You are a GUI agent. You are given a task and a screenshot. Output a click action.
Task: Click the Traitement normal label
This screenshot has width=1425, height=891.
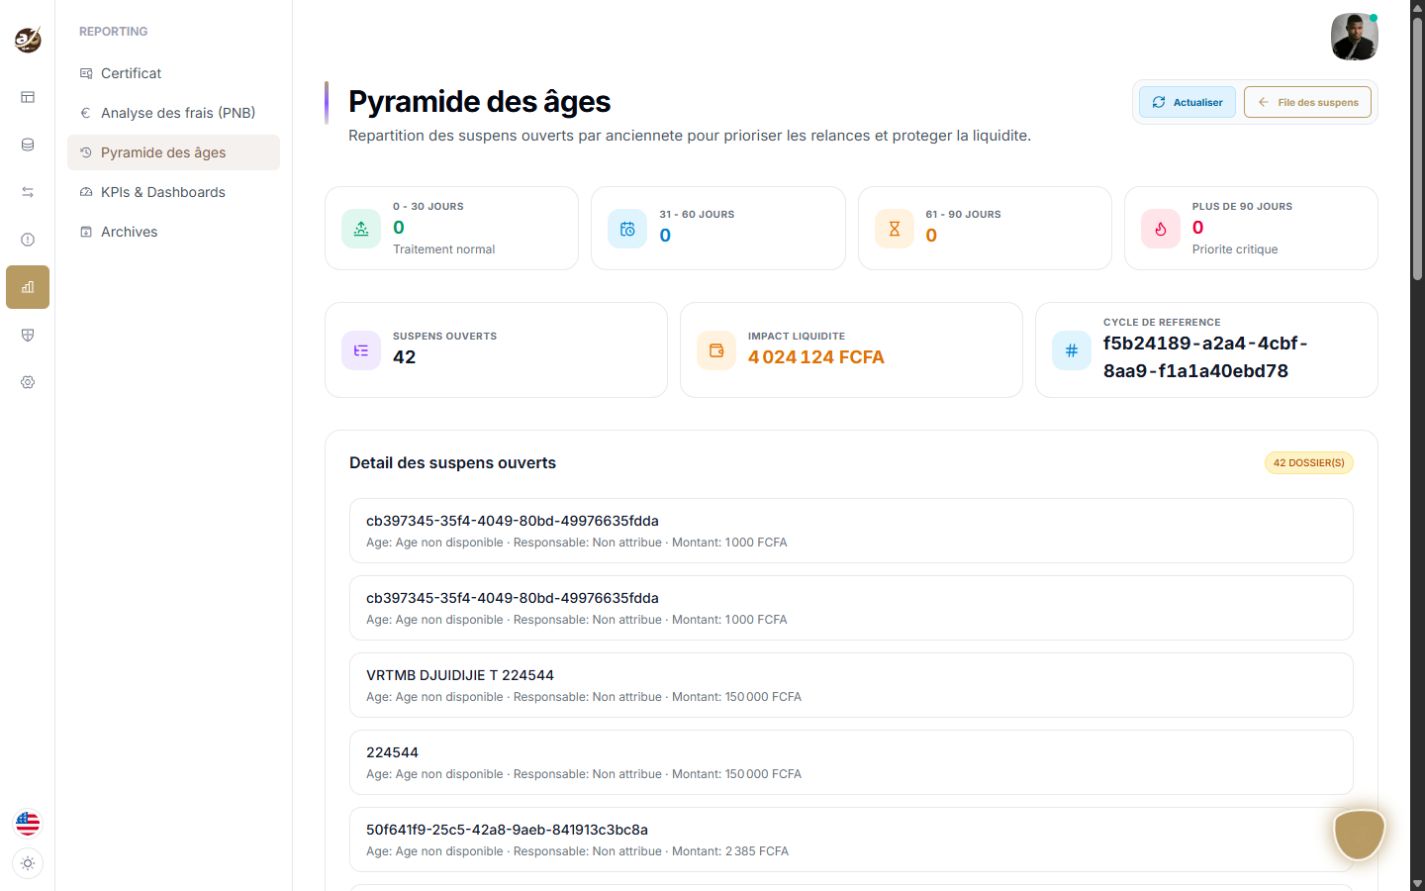(x=444, y=249)
